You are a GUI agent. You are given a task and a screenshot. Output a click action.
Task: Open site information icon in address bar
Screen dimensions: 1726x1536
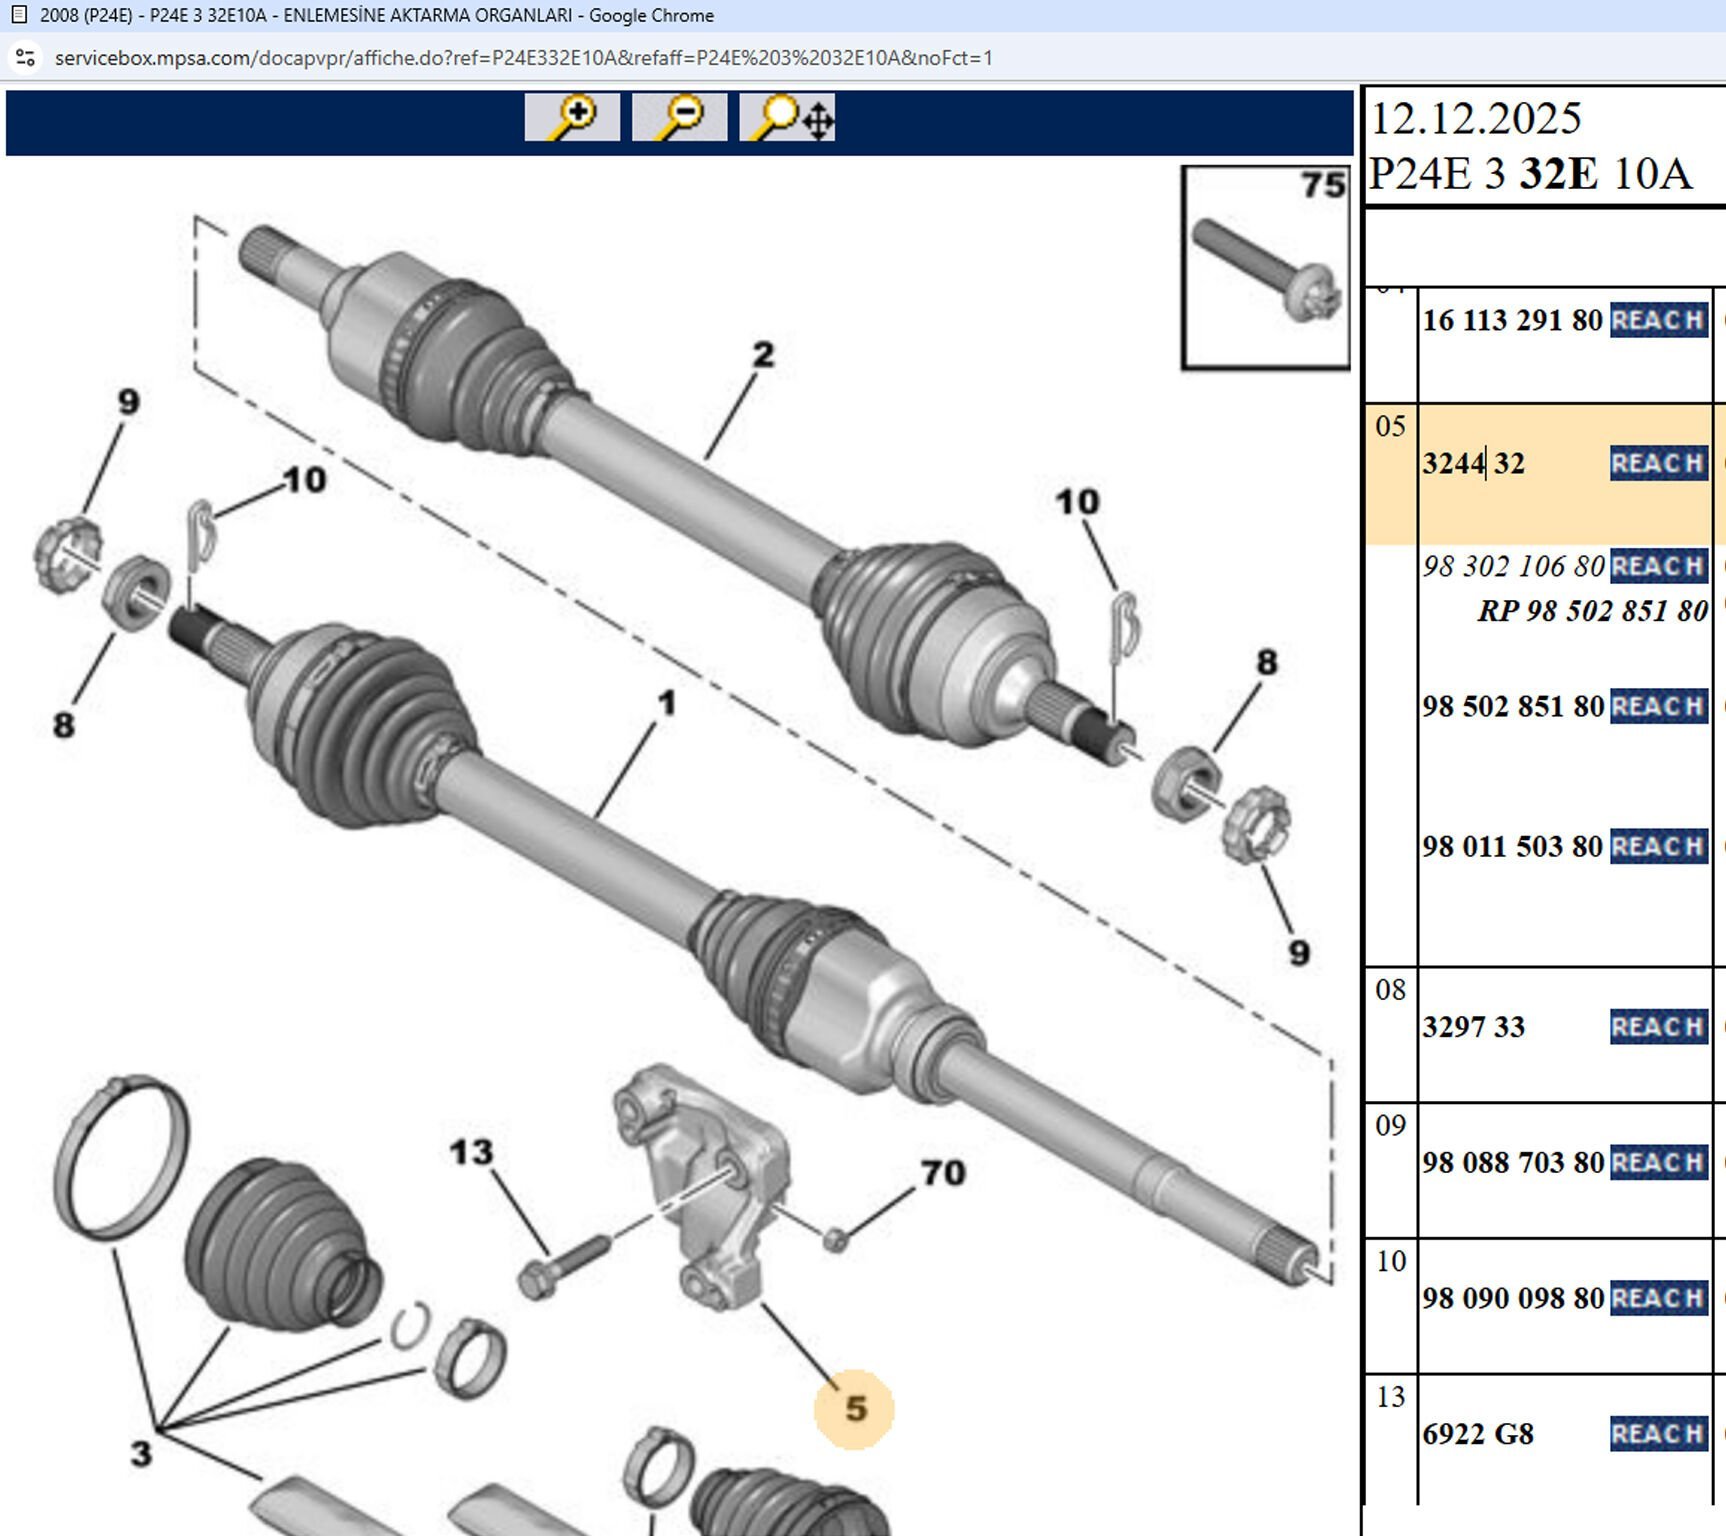[x=26, y=58]
